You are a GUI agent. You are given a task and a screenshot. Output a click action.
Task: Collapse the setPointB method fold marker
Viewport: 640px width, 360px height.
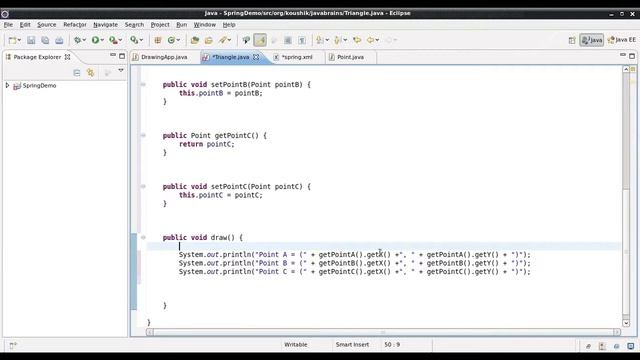click(x=143, y=84)
